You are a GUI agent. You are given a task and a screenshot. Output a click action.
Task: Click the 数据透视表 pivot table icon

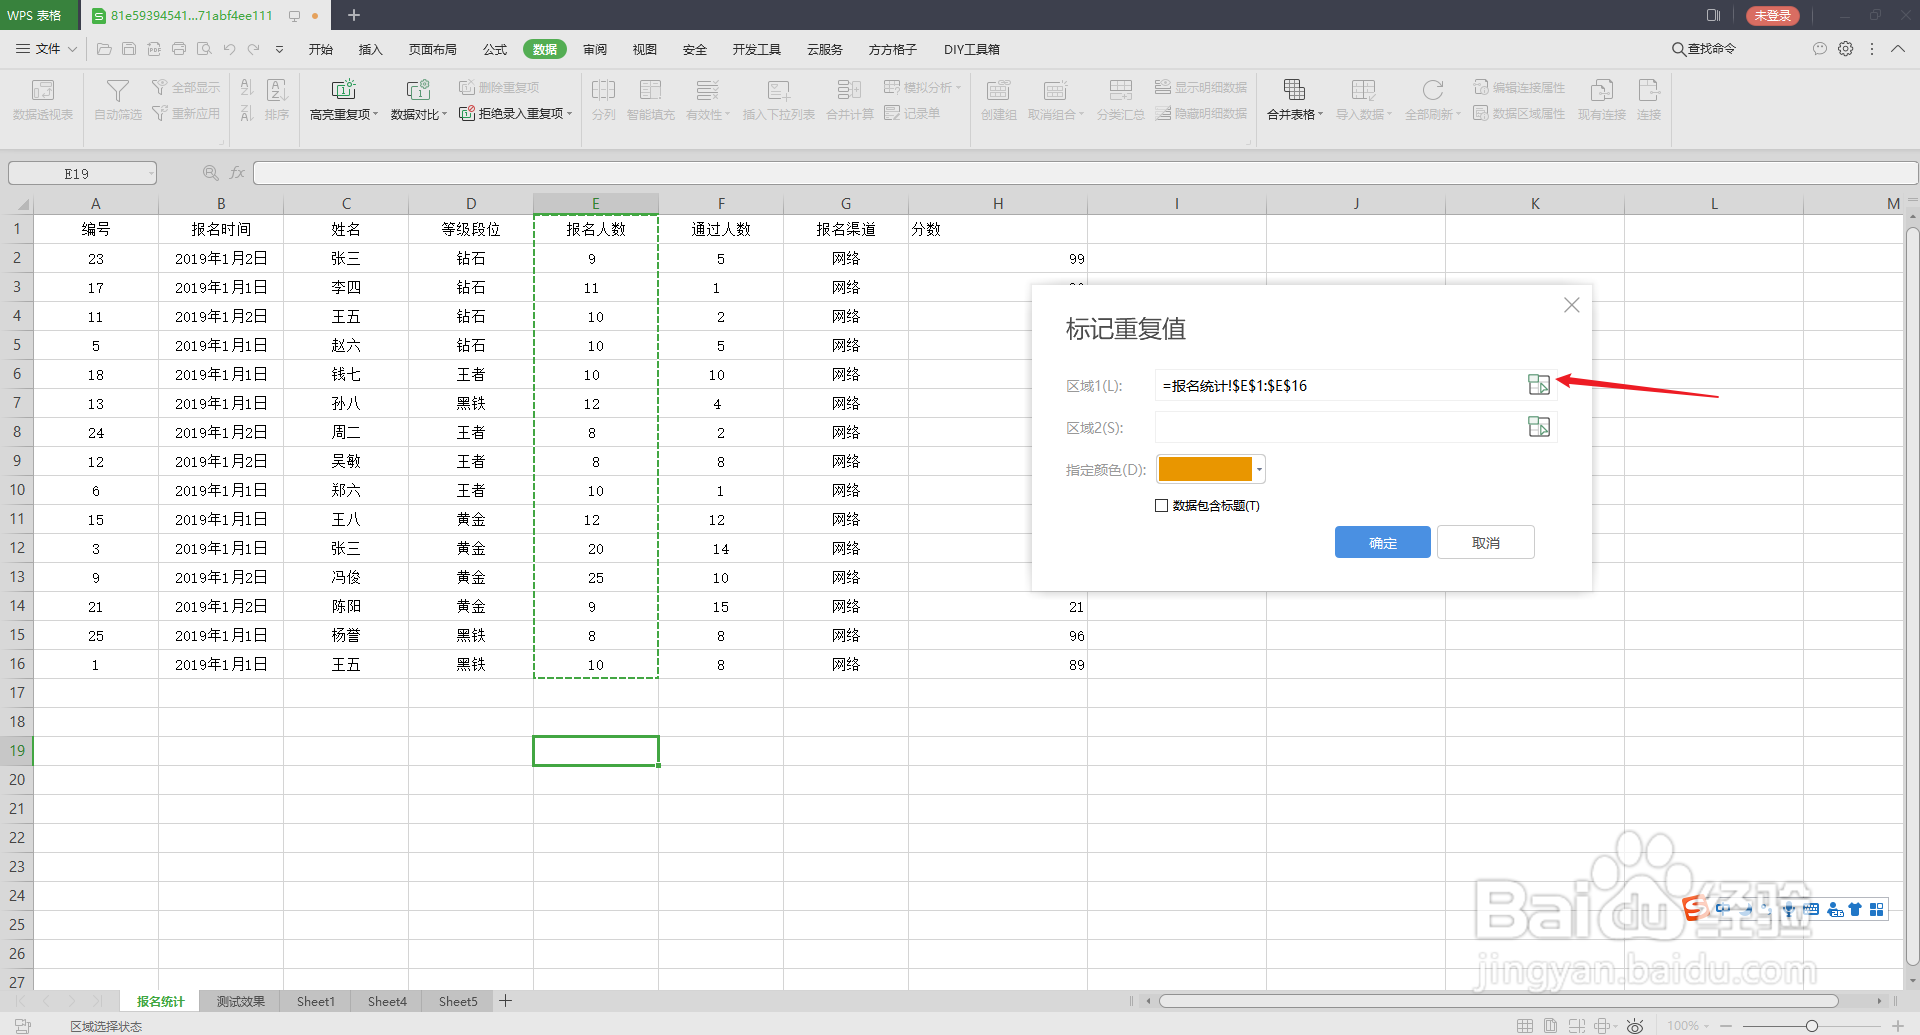(x=43, y=91)
